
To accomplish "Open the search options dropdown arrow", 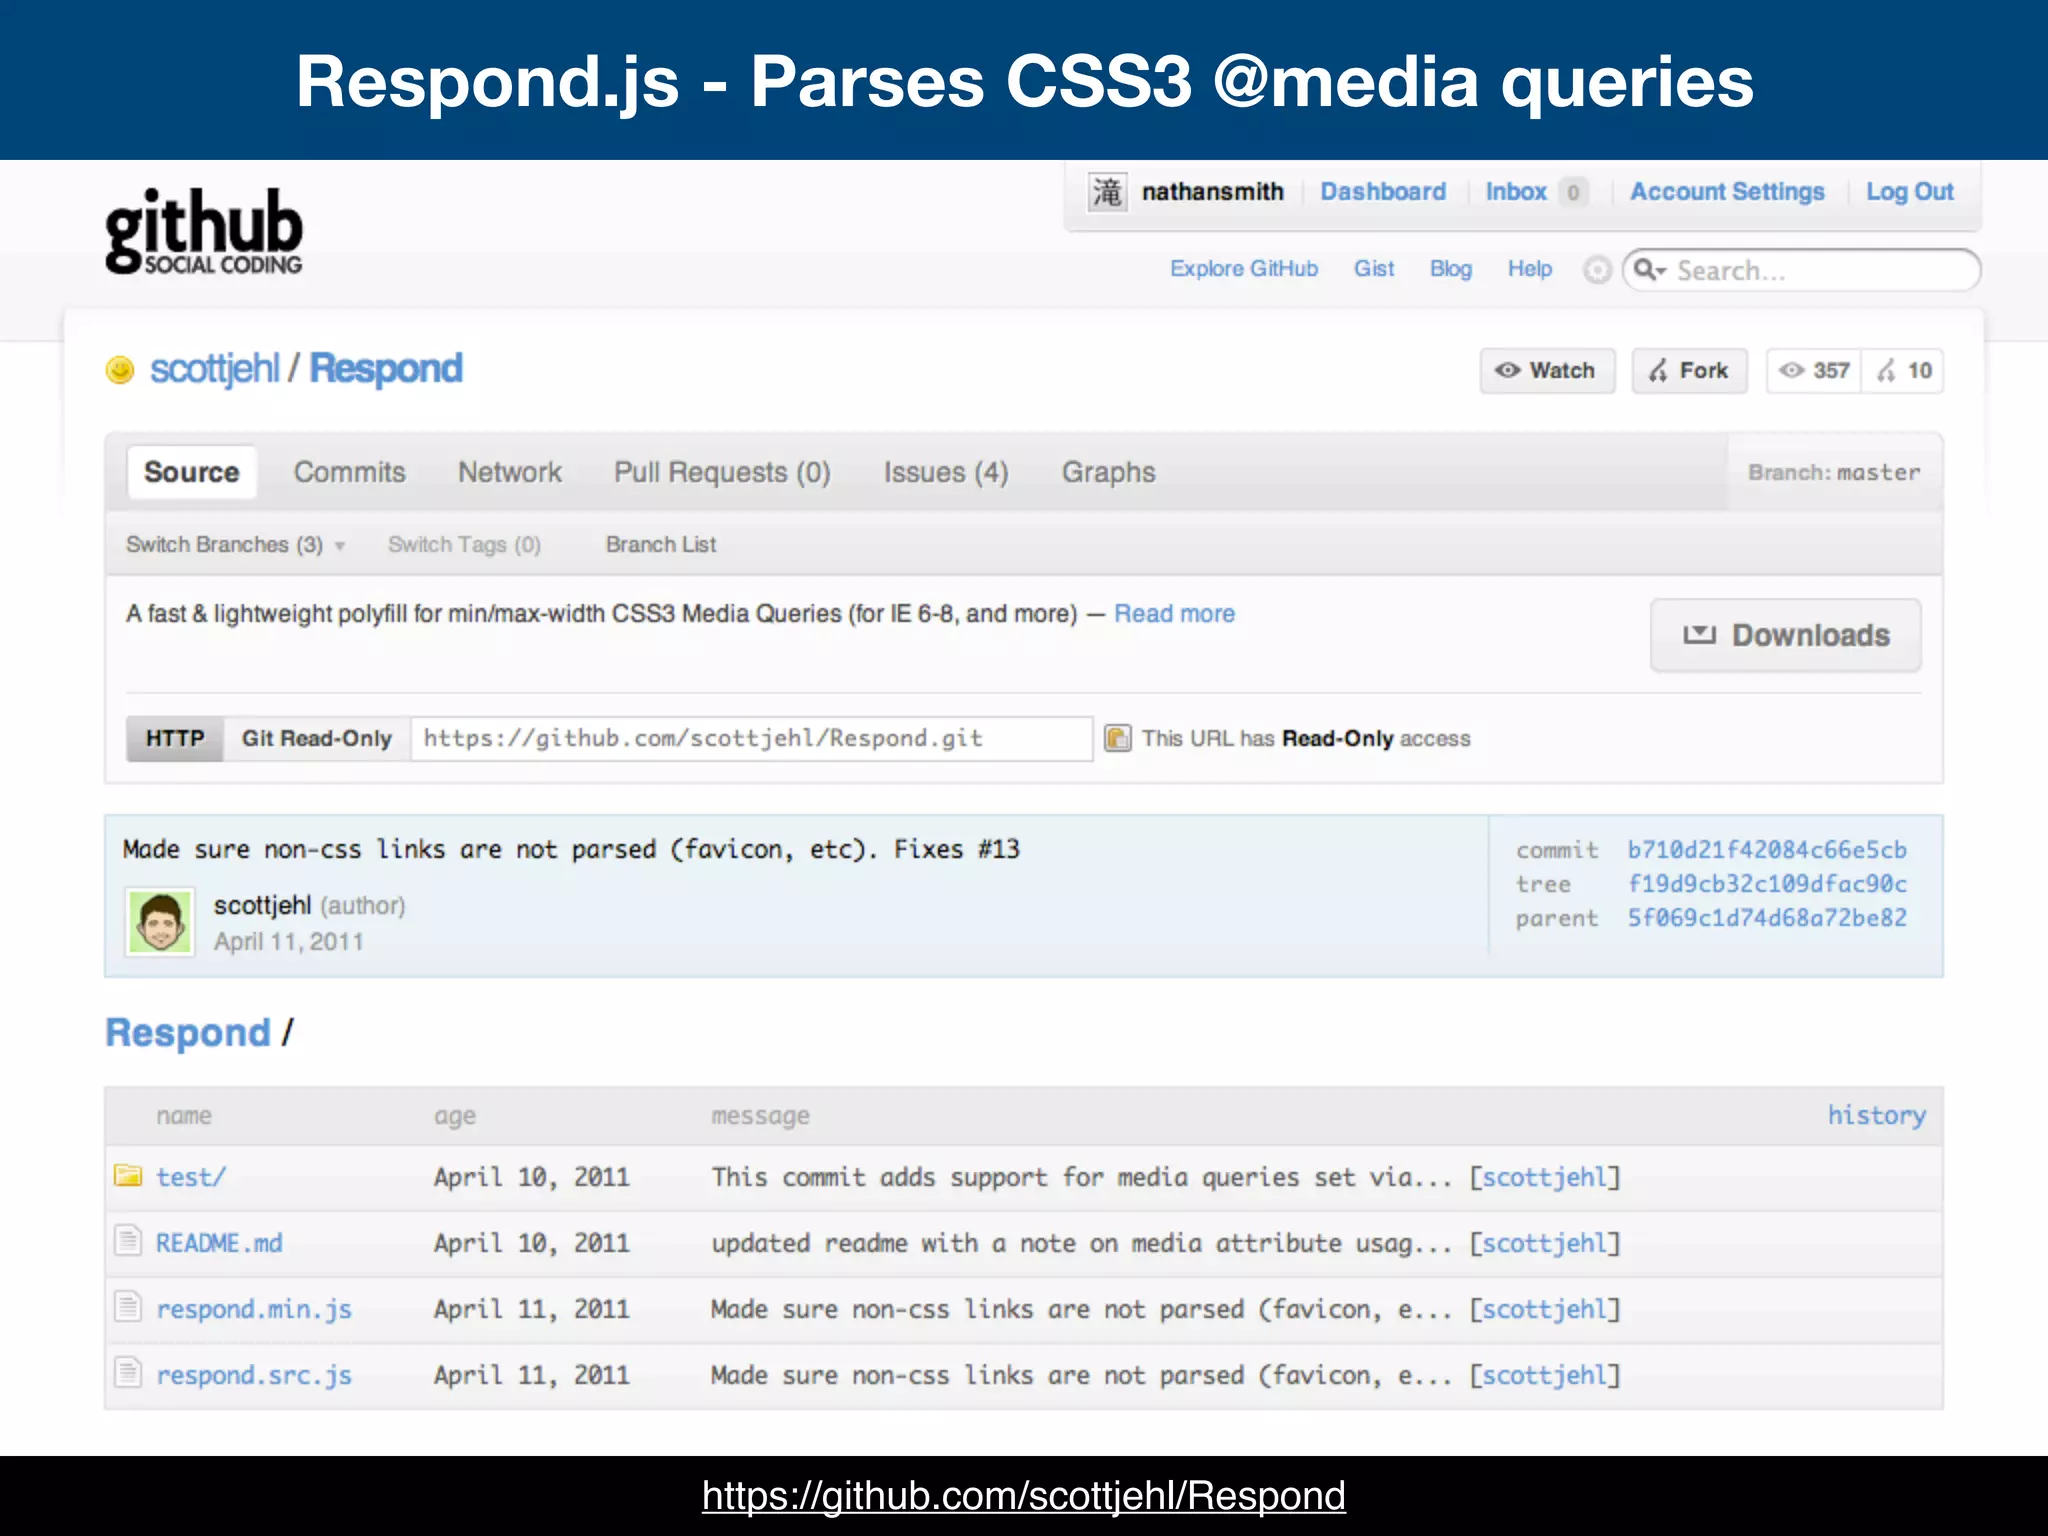I will tap(1662, 271).
